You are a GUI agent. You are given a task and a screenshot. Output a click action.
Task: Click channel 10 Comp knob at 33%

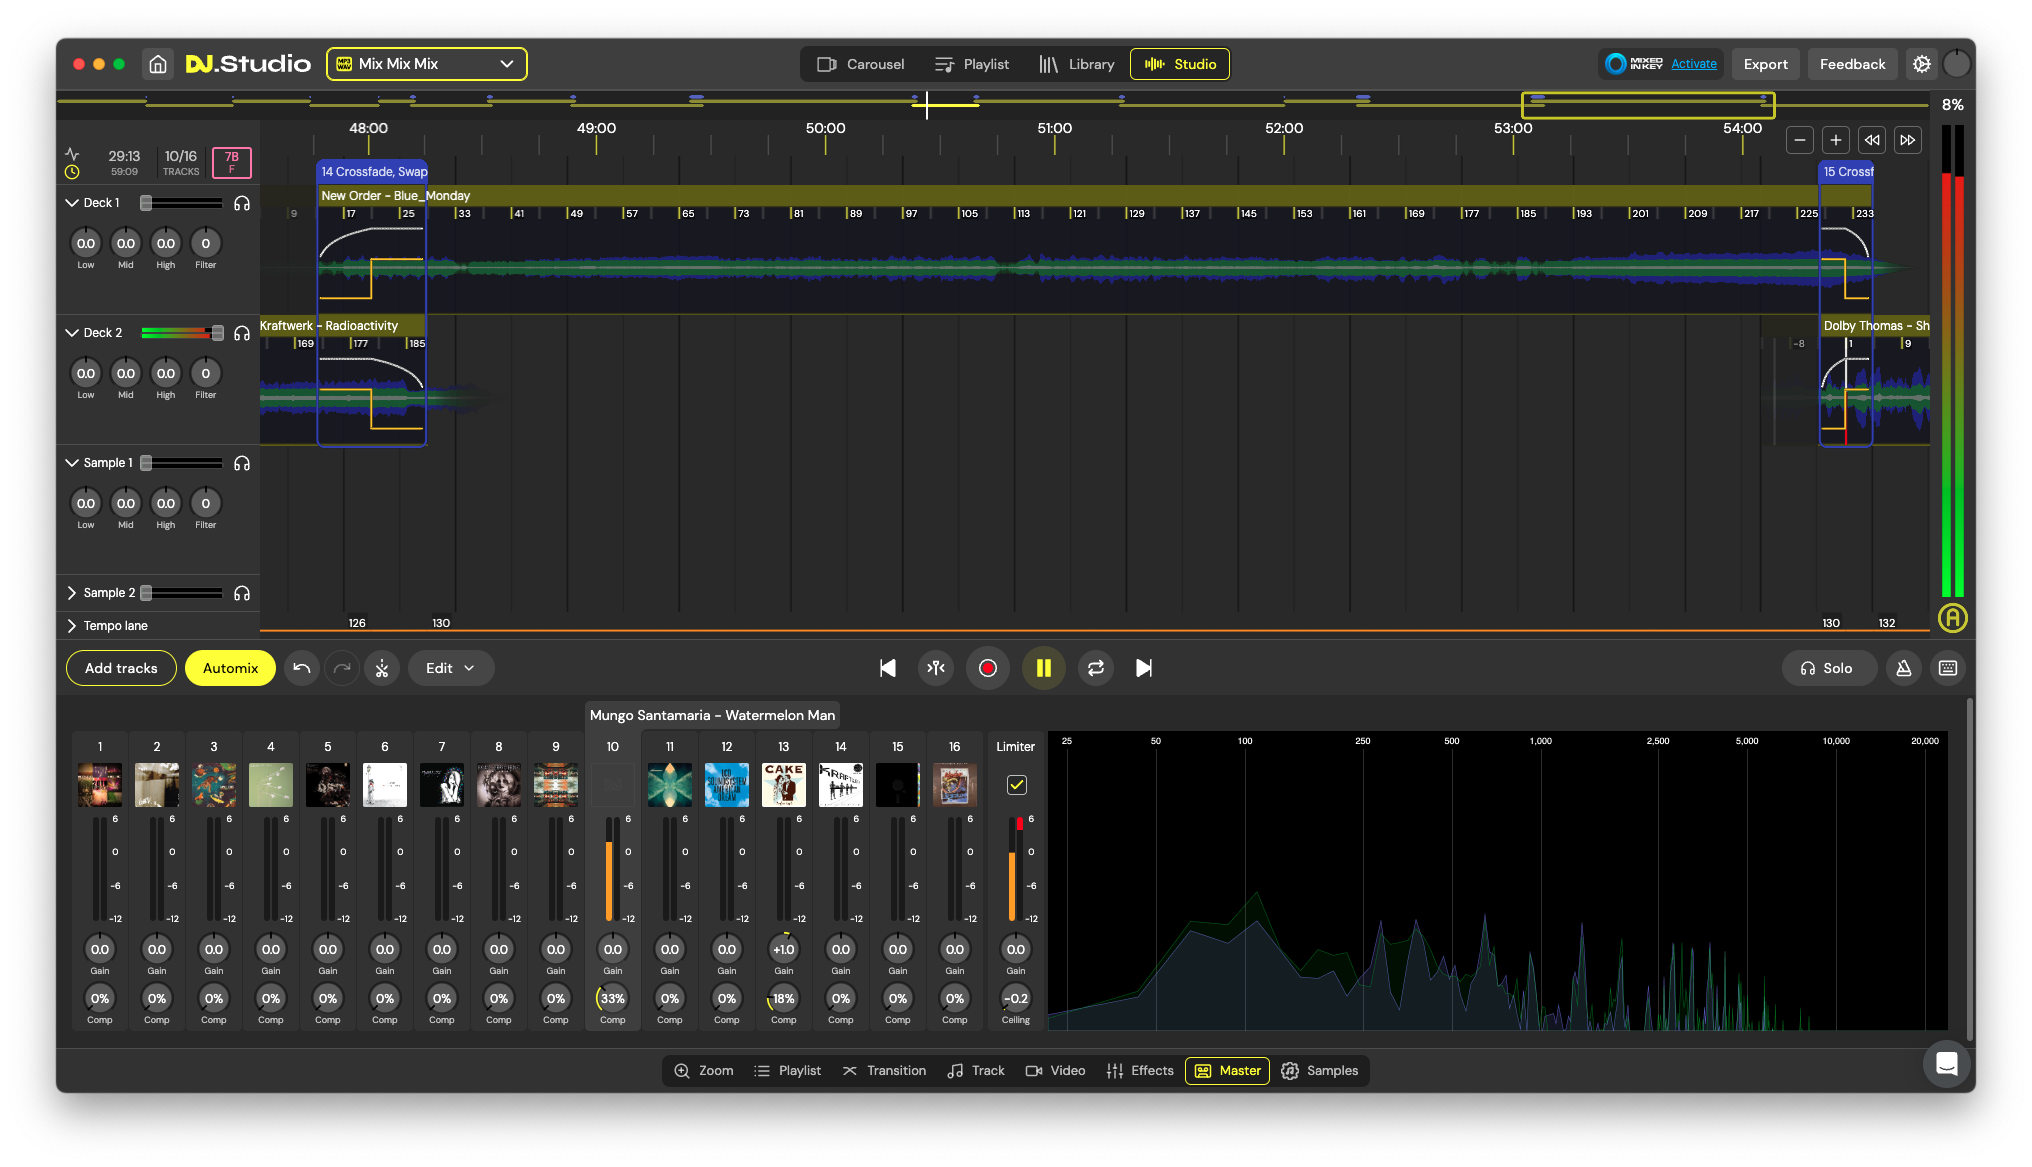[612, 998]
